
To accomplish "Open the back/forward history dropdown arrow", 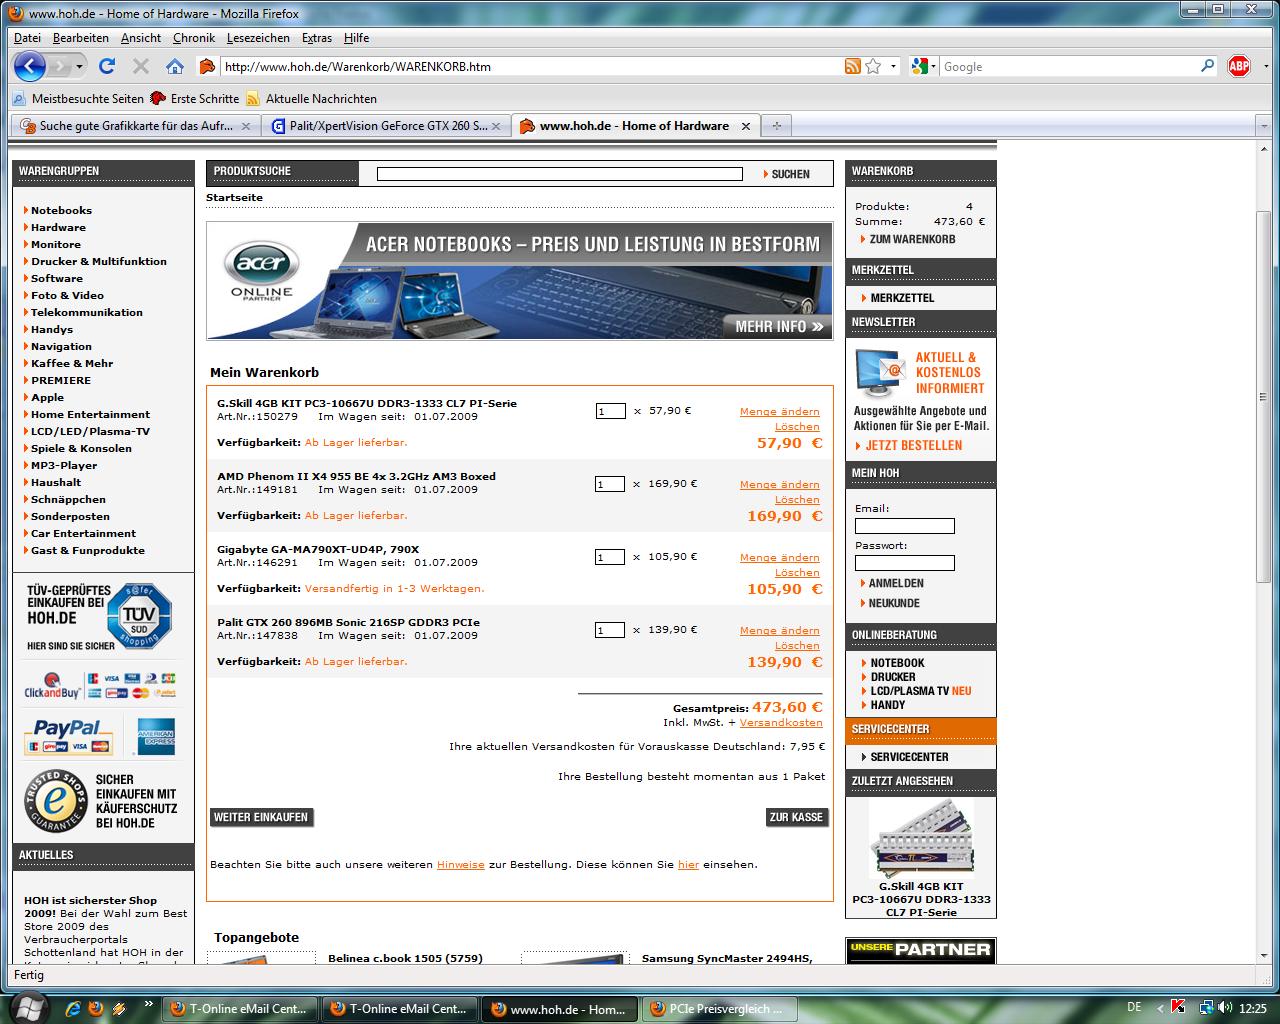I will click(79, 67).
